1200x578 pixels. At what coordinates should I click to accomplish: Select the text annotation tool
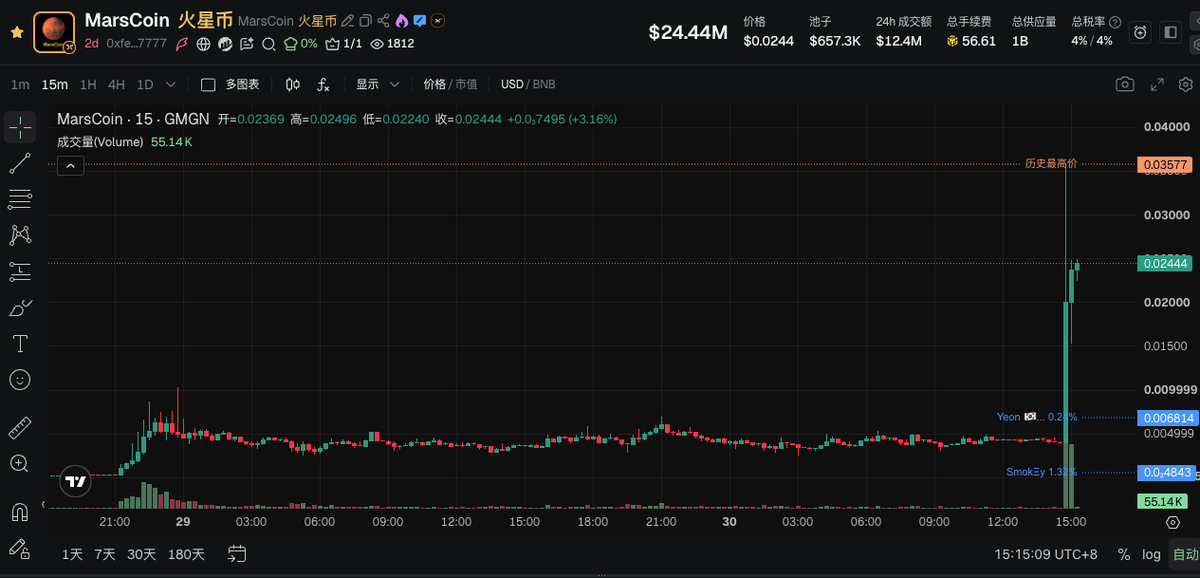pos(20,343)
